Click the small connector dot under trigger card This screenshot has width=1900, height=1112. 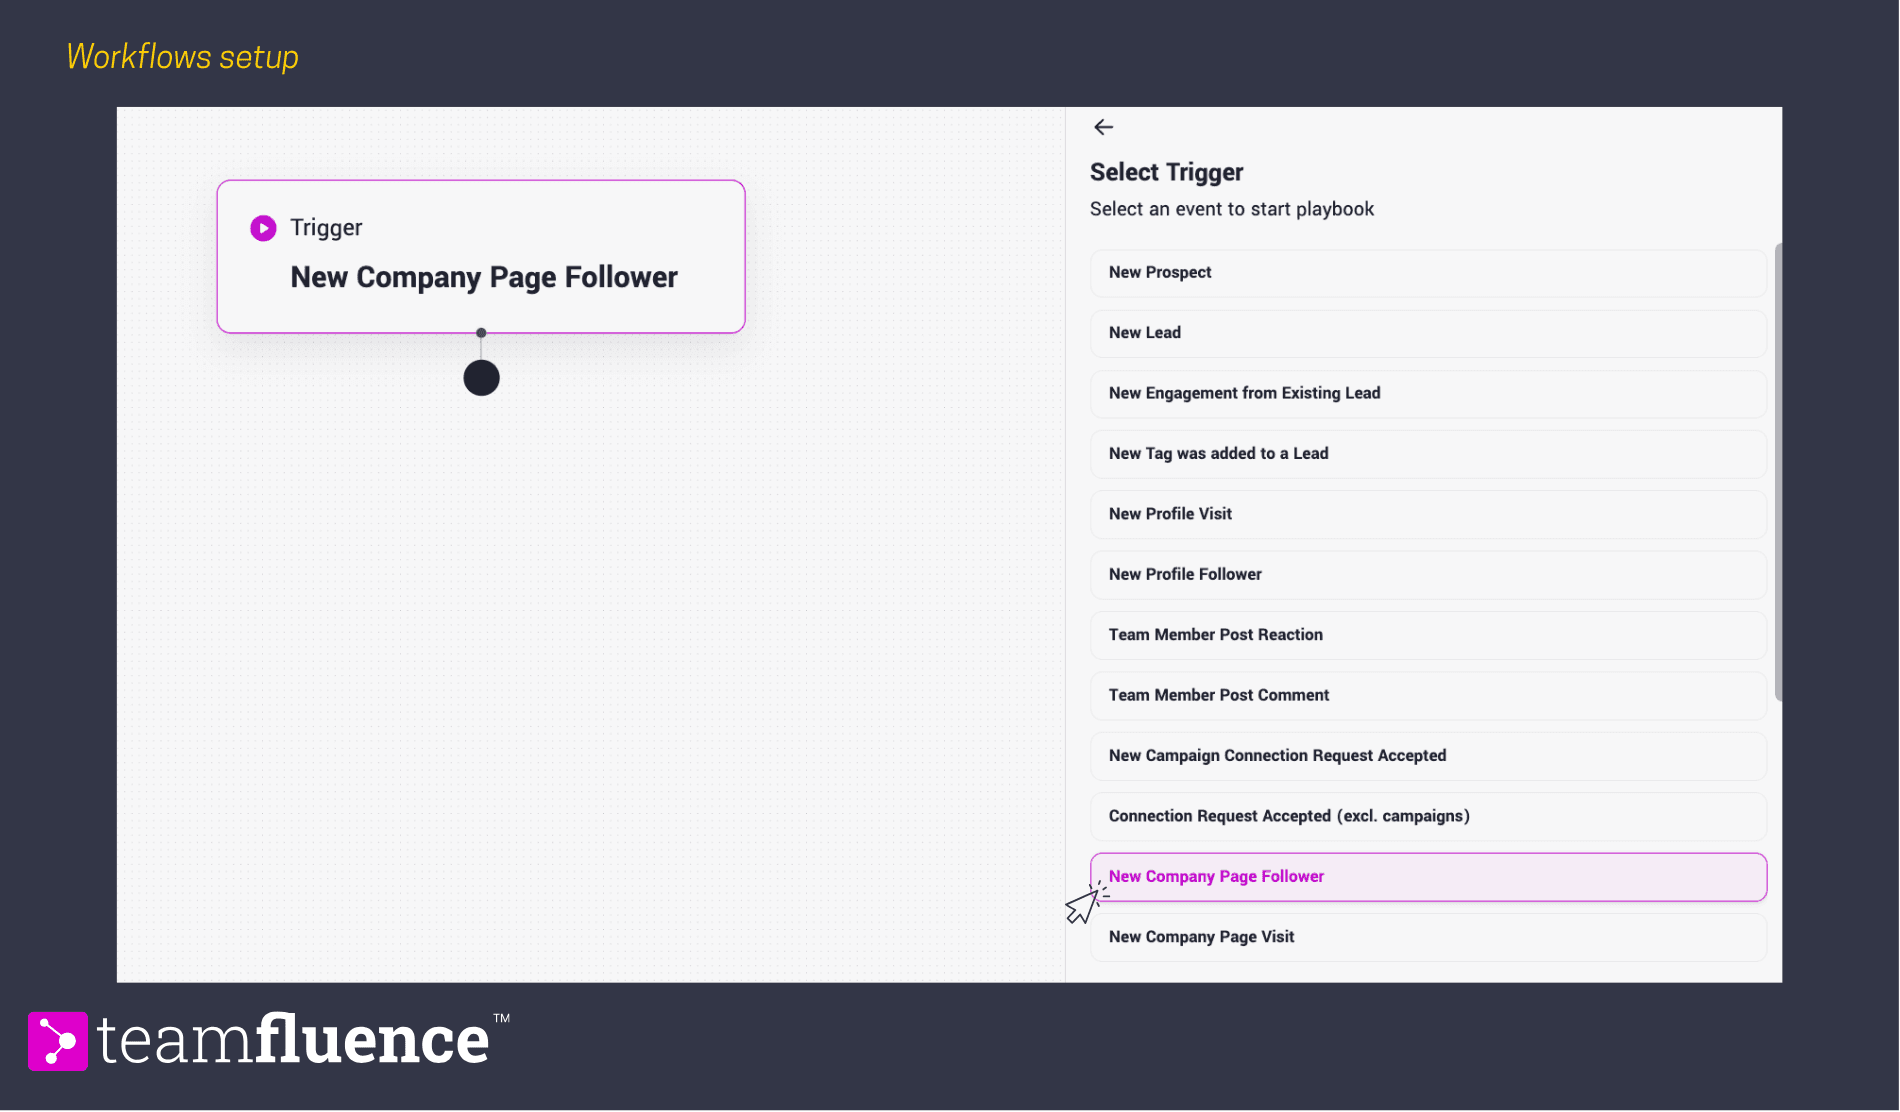tap(481, 333)
